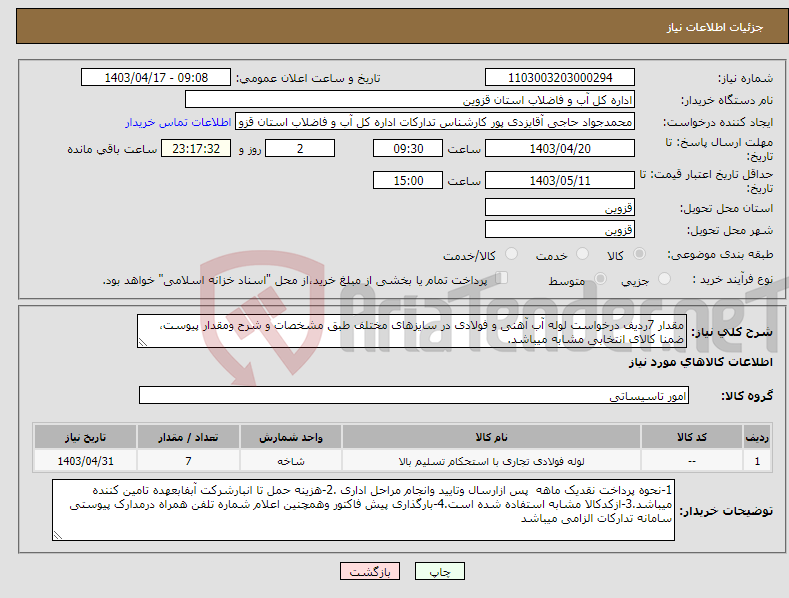Viewport: 789px width, 598px height.
Task: Select the خدمت radio button
Action: (582, 254)
